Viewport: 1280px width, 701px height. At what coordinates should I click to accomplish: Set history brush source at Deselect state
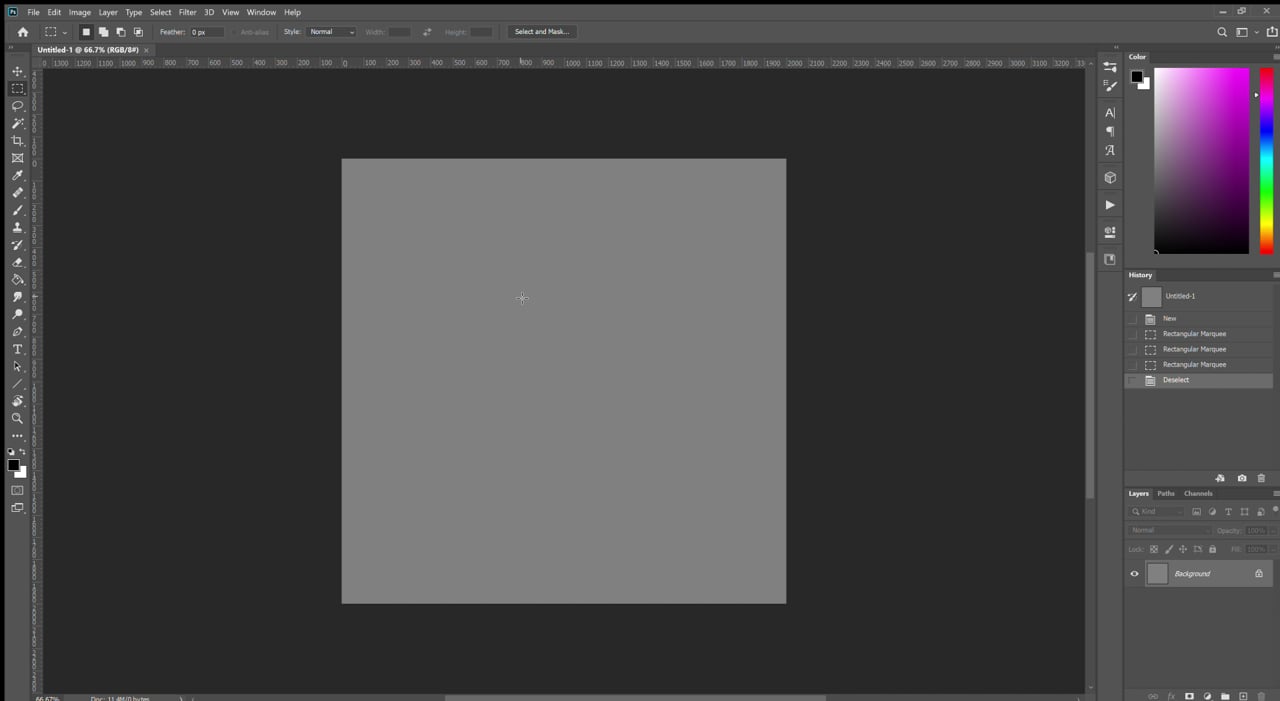click(1132, 381)
